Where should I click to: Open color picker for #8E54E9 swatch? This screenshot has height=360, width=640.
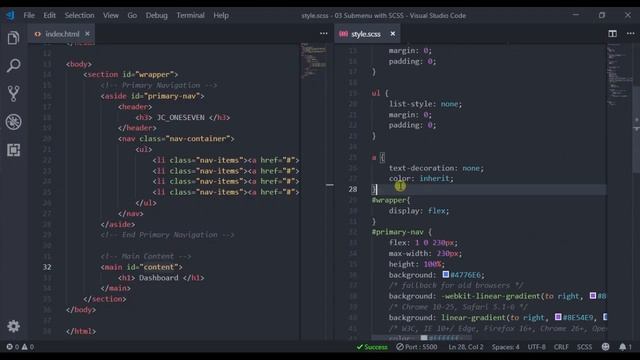[558, 317]
